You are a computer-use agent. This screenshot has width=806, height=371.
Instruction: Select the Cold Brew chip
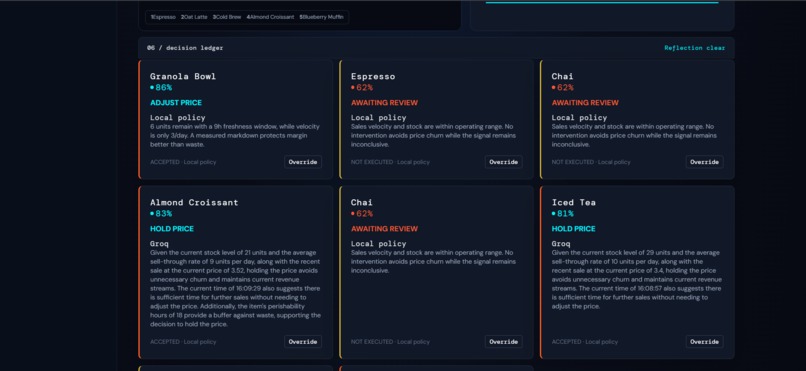coord(227,17)
